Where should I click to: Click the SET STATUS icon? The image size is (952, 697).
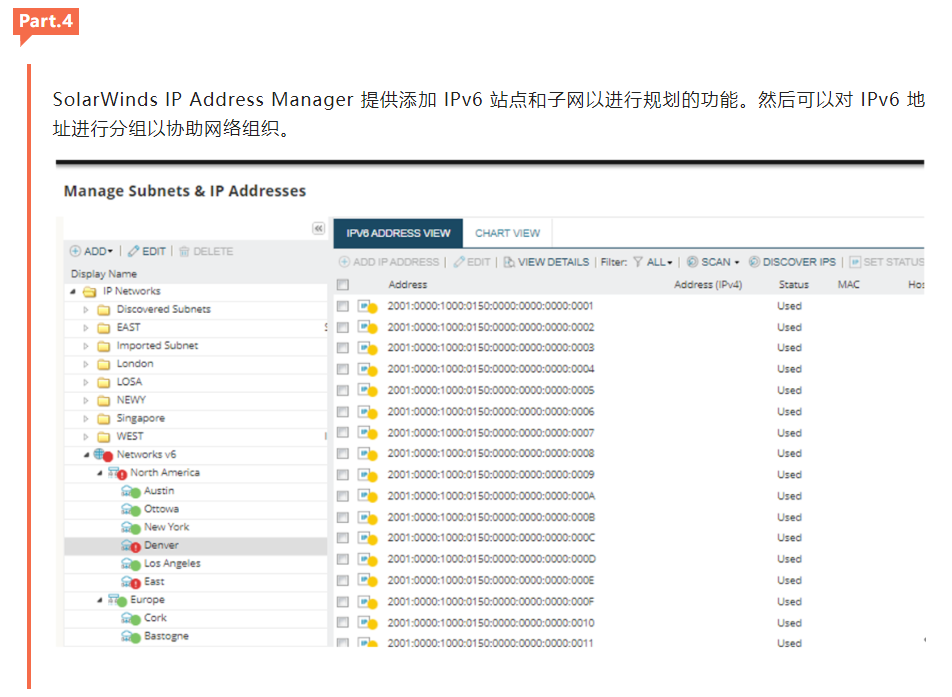click(855, 262)
